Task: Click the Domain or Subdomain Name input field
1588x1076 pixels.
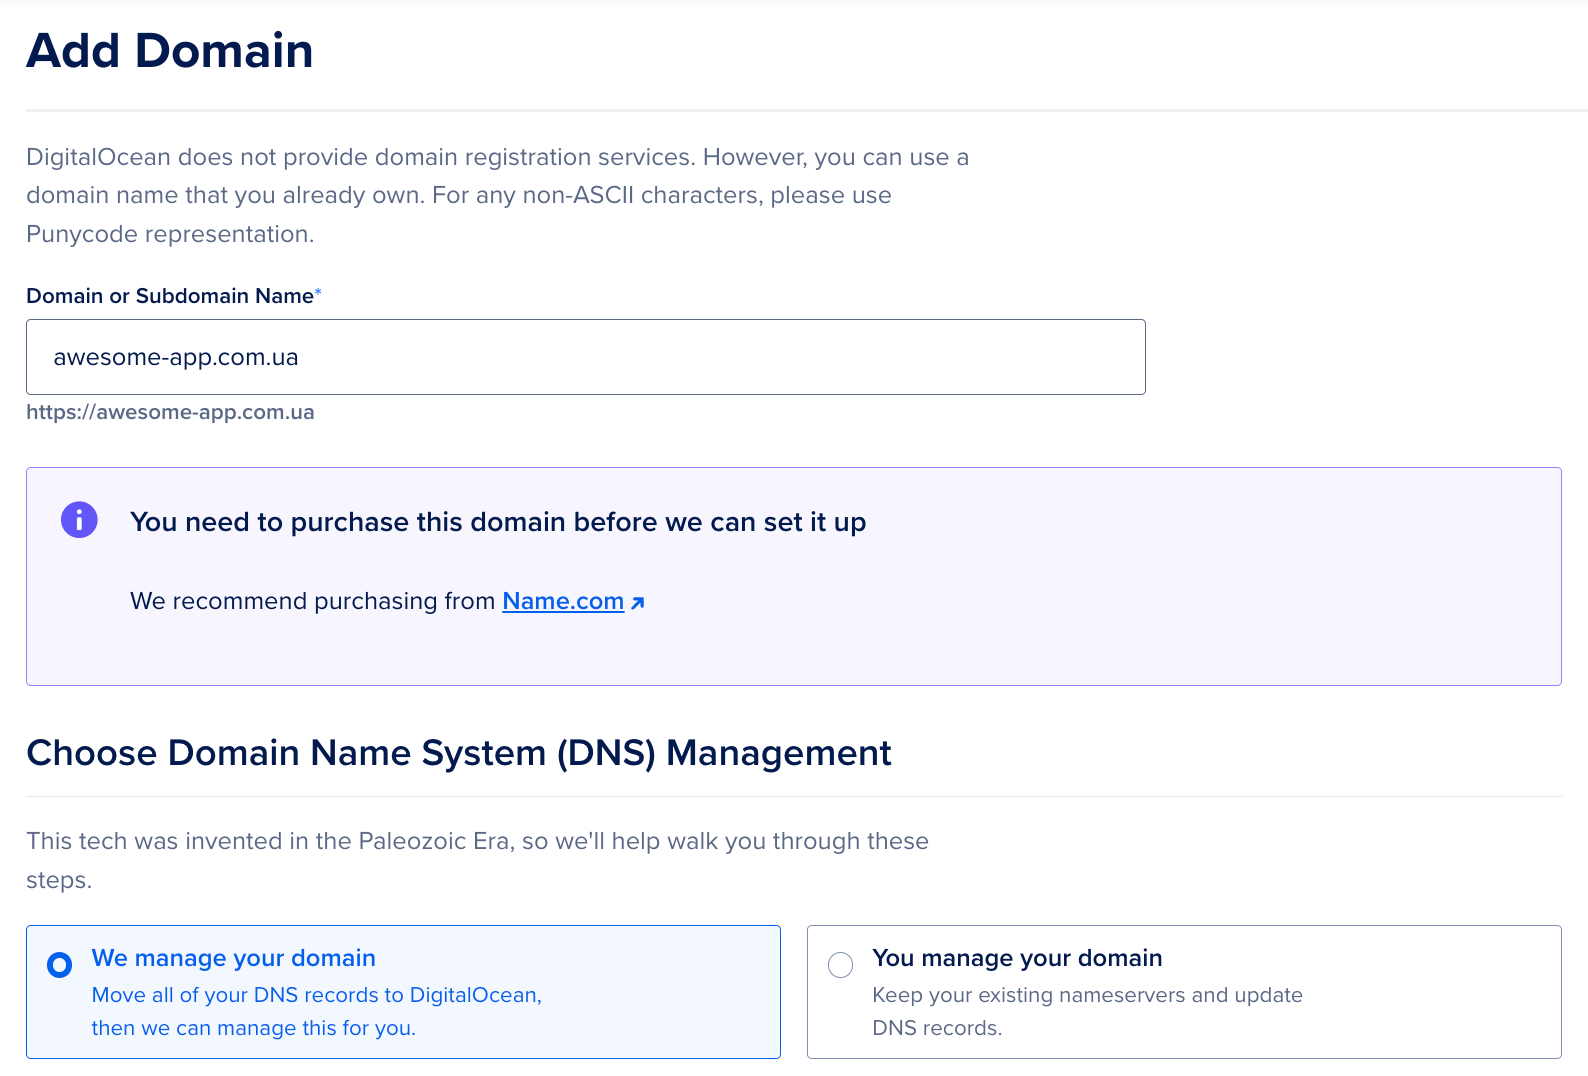Action: point(585,357)
